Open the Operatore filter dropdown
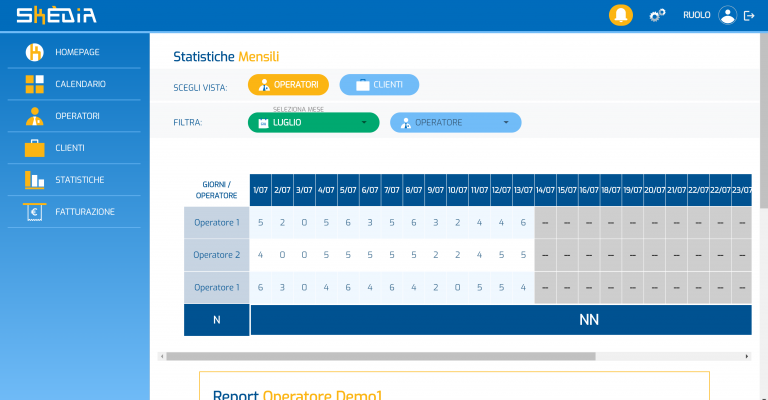Viewport: 768px width, 400px height. tap(455, 122)
